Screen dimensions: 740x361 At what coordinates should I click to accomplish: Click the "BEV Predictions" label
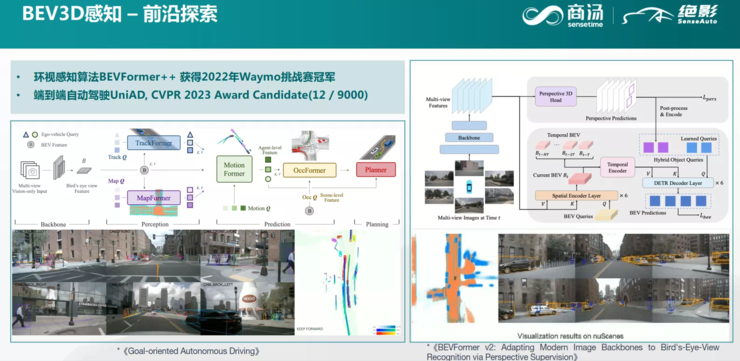pyautogui.click(x=648, y=213)
